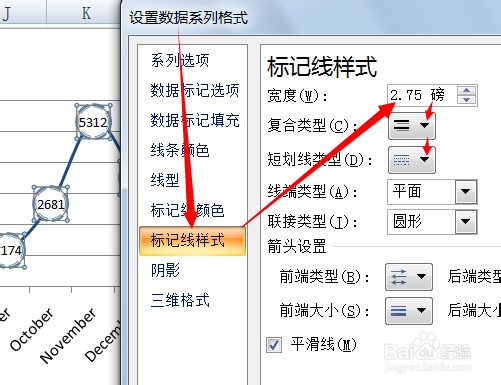Viewport: 501px width, 385px height.
Task: Click the 宽度 width input field
Action: 421,95
